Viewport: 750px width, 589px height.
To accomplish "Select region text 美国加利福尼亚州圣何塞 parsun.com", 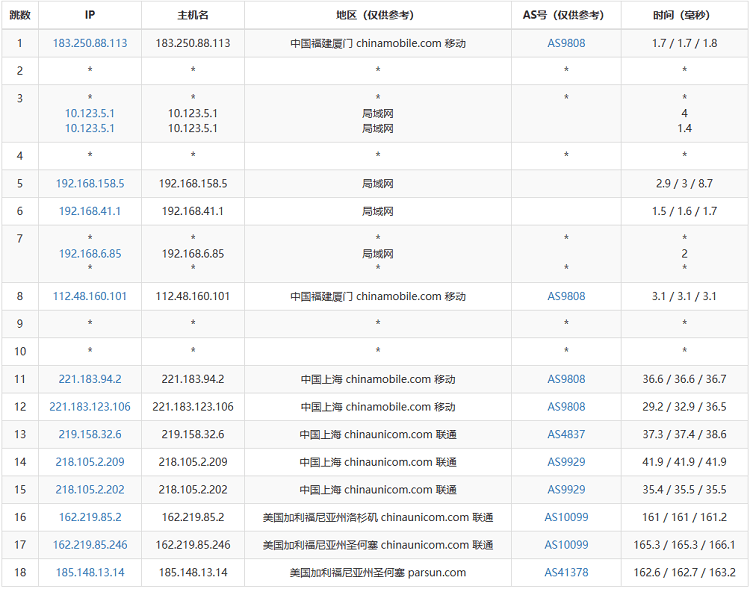I will (x=378, y=572).
